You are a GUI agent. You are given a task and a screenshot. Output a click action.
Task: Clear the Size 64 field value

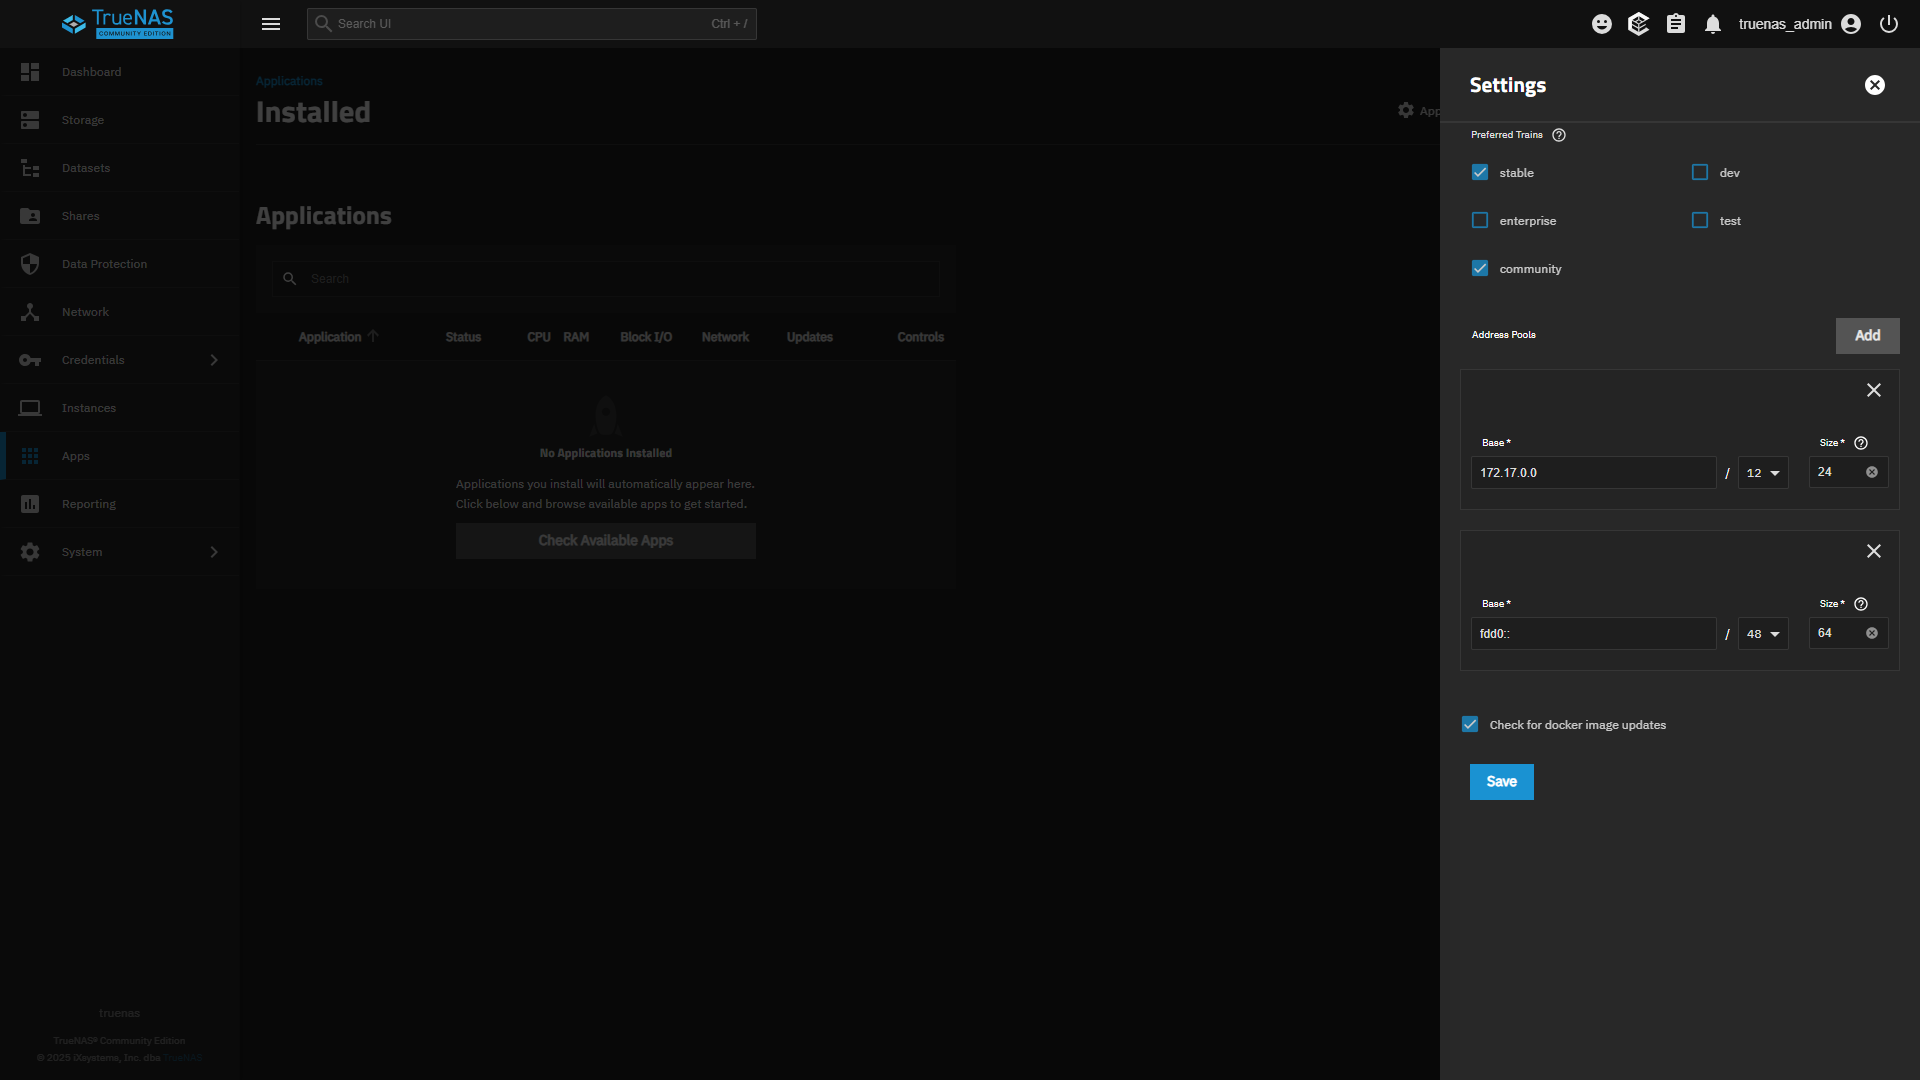point(1872,633)
